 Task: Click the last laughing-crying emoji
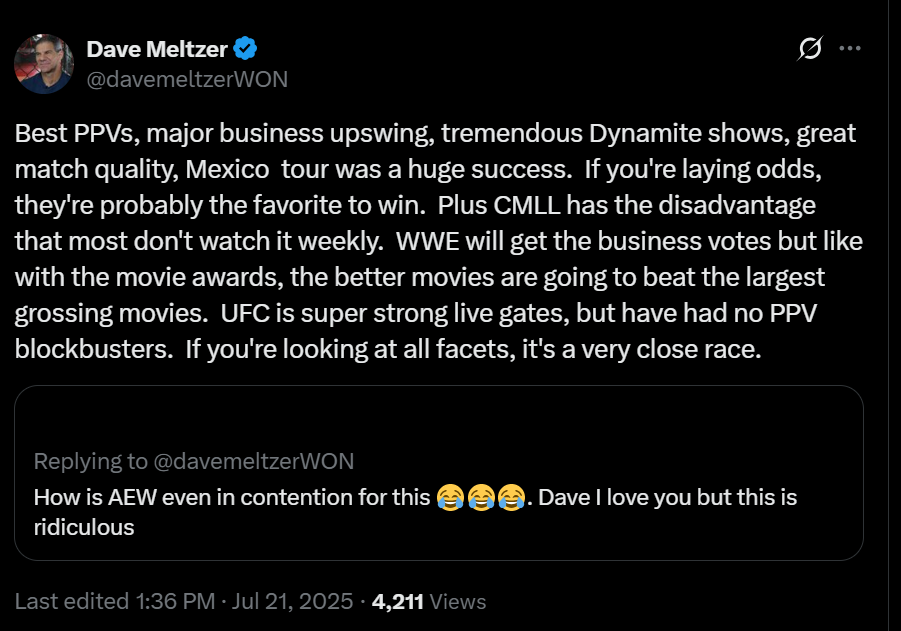(x=511, y=497)
